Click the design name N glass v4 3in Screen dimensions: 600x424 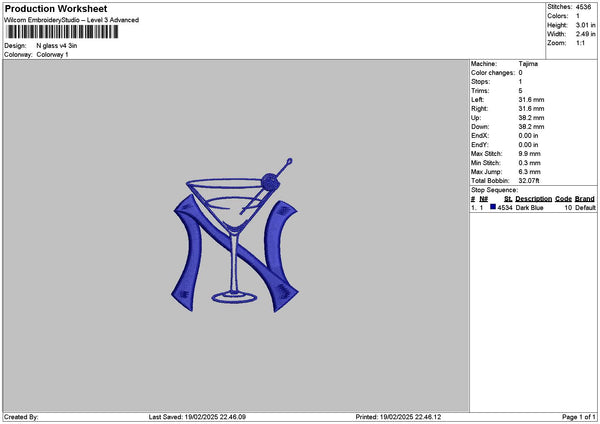tap(57, 46)
